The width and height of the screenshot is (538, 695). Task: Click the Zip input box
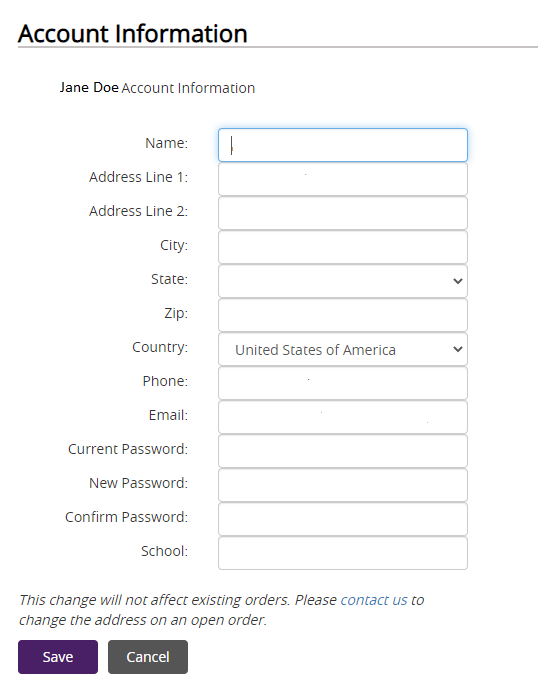tap(343, 315)
